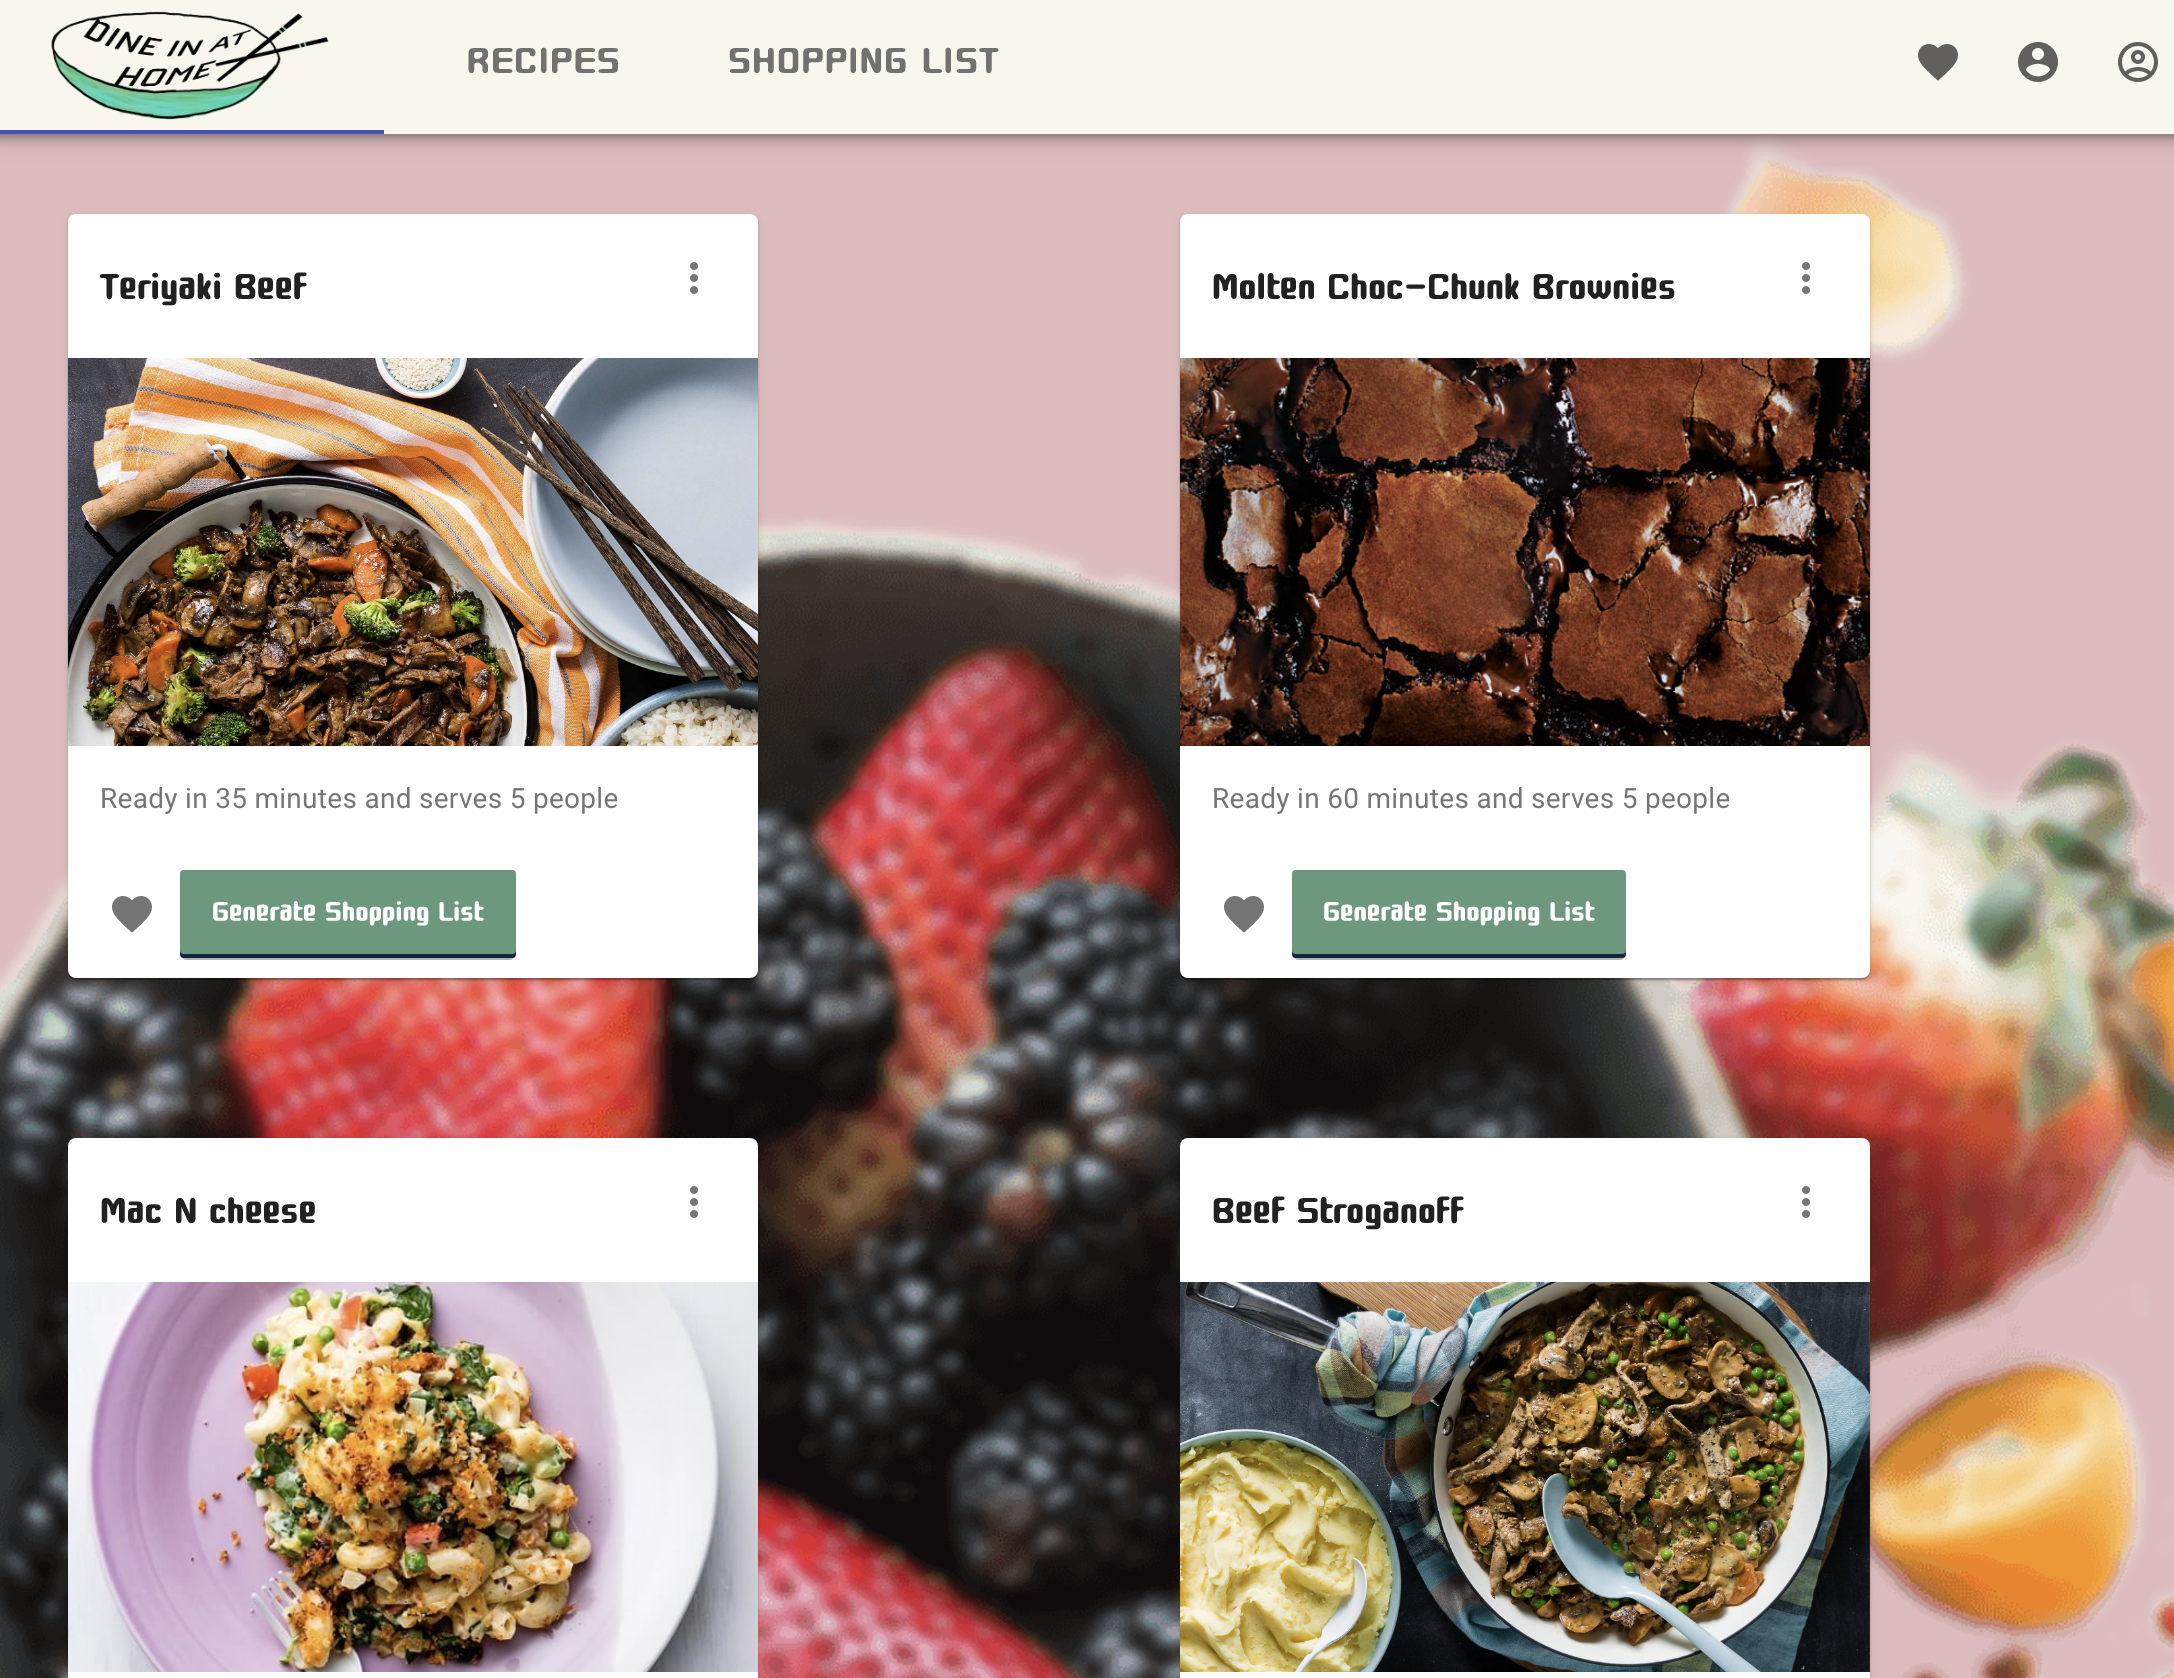This screenshot has width=2174, height=1678.
Task: Open Teriyaki Beef three-dot menu
Action: pos(694,278)
